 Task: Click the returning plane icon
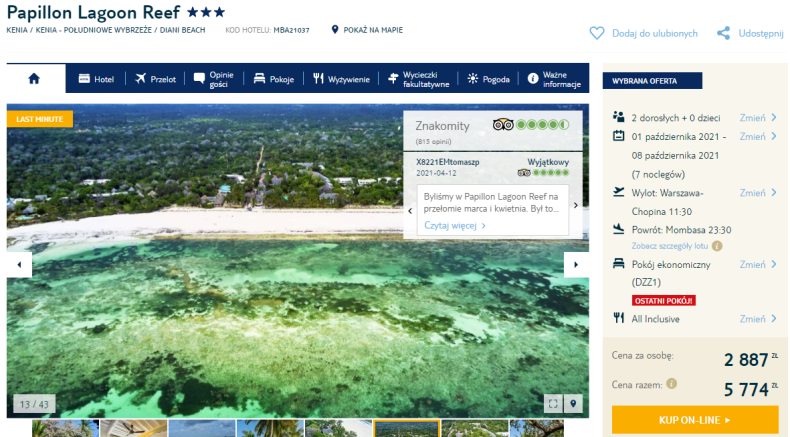pos(619,229)
